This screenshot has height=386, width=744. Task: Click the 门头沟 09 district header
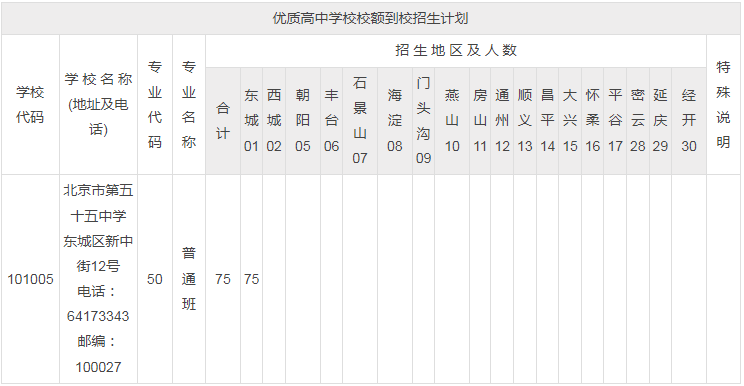423,121
